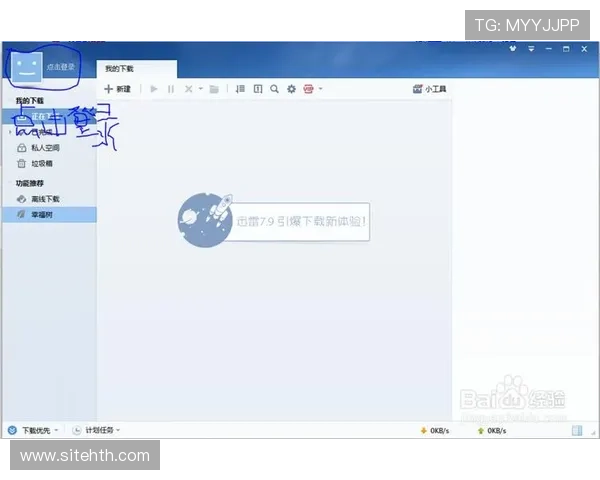Viewport: 600px width, 480px height.
Task: Open the skin shirt icon in title bar
Action: [x=513, y=49]
